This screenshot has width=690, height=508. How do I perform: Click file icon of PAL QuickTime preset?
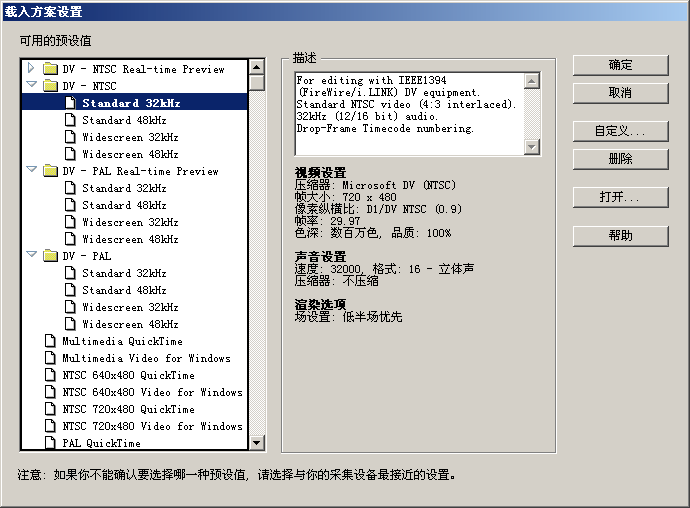pyautogui.click(x=50, y=442)
